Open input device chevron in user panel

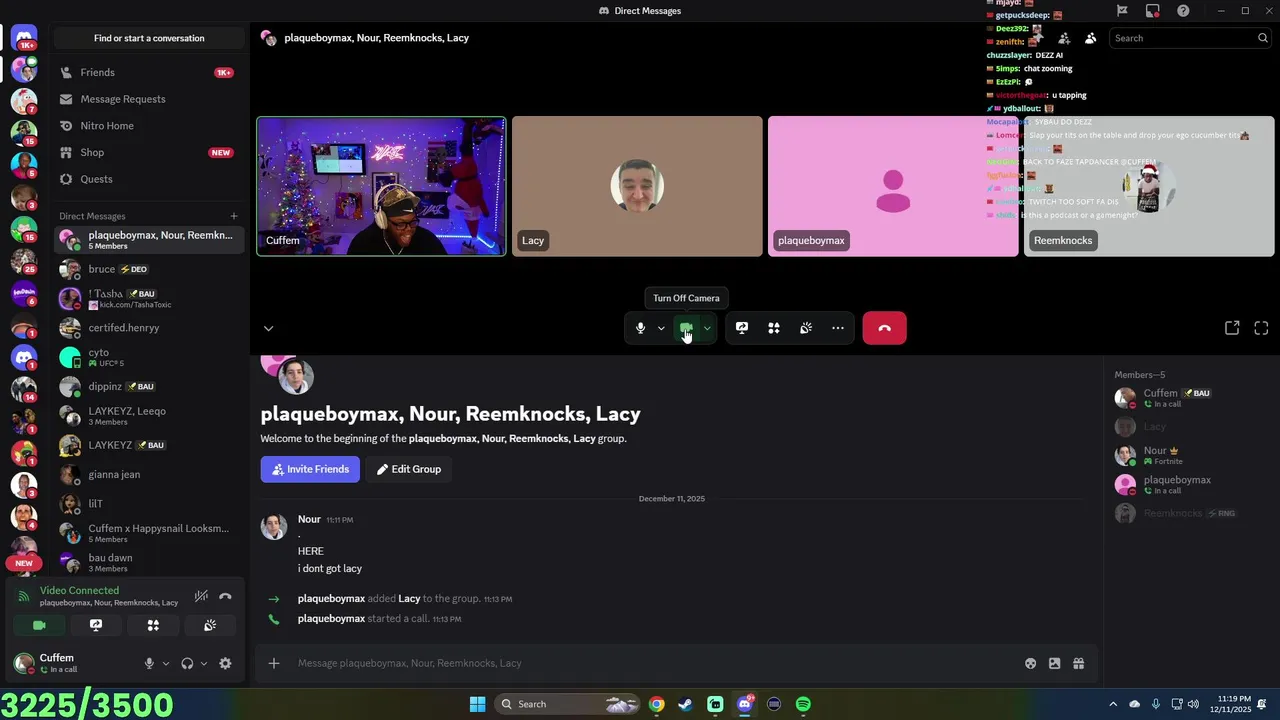point(166,663)
